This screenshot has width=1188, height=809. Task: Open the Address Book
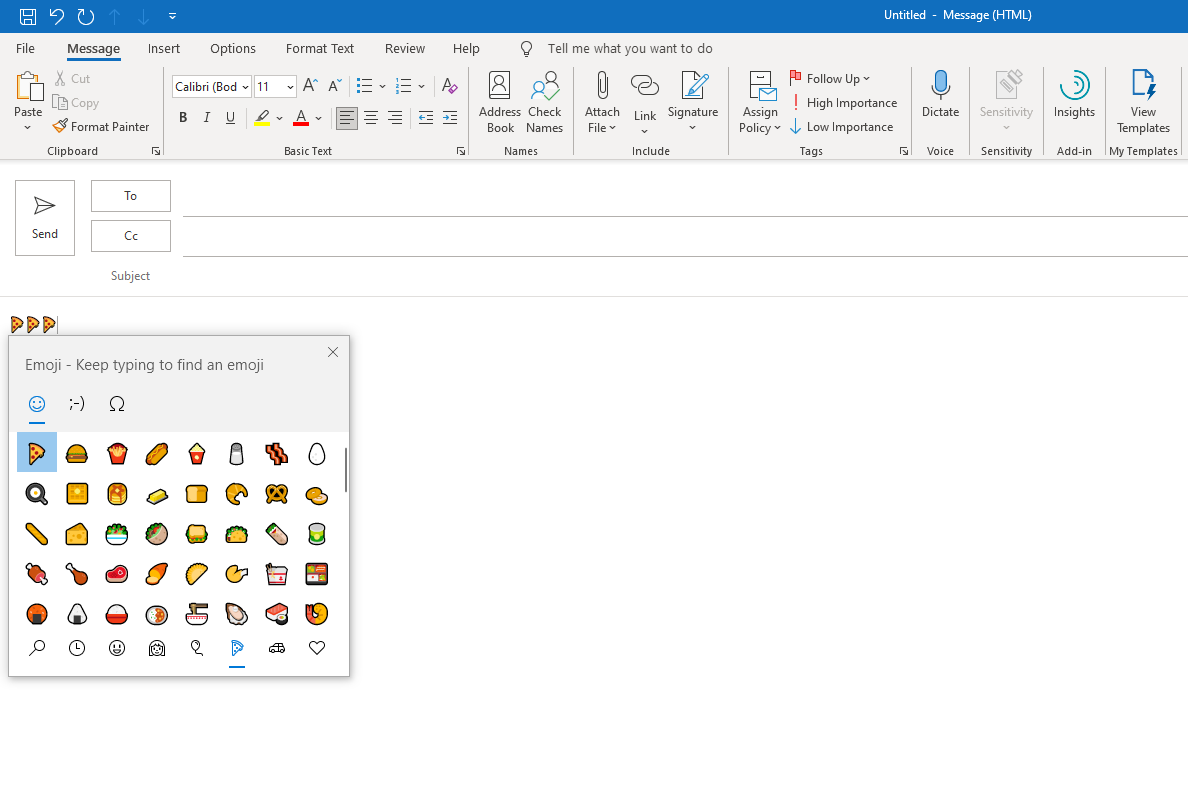(x=499, y=100)
